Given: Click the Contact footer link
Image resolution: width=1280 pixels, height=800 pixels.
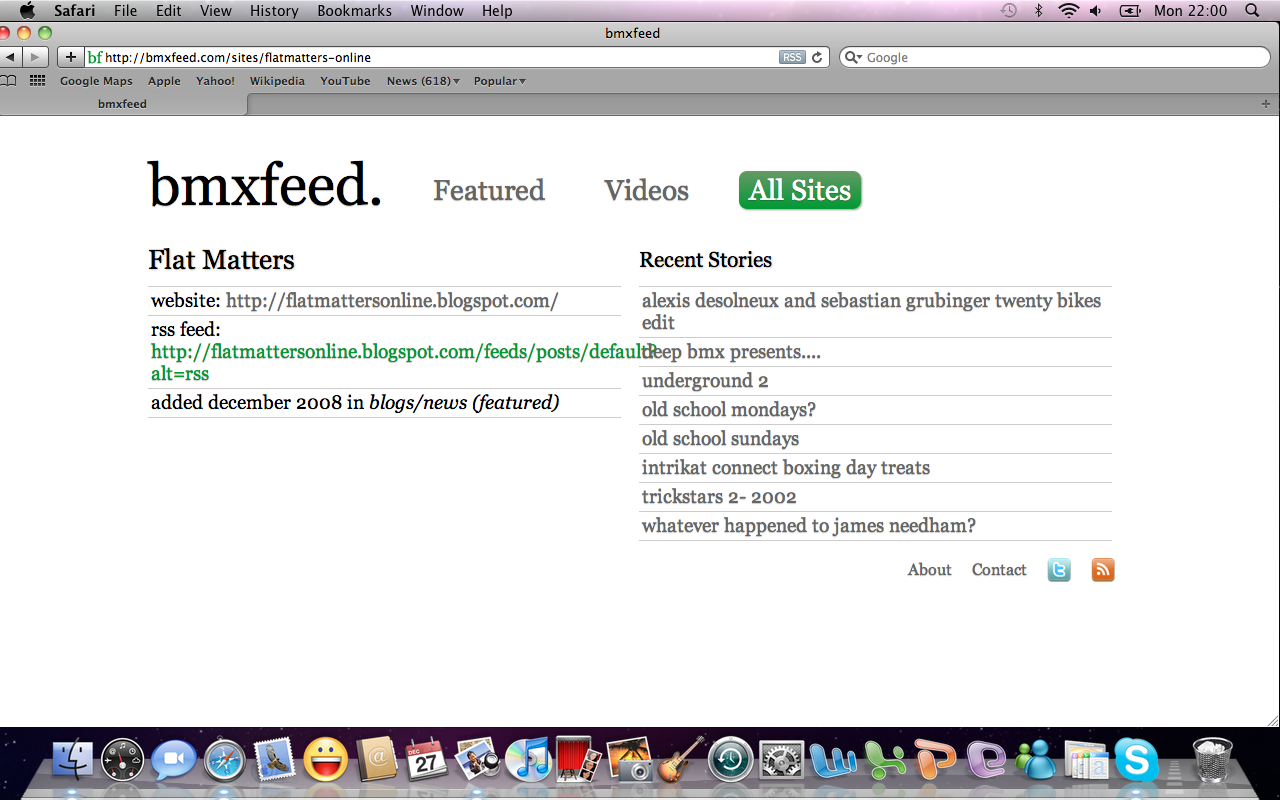Looking at the screenshot, I should (x=999, y=570).
